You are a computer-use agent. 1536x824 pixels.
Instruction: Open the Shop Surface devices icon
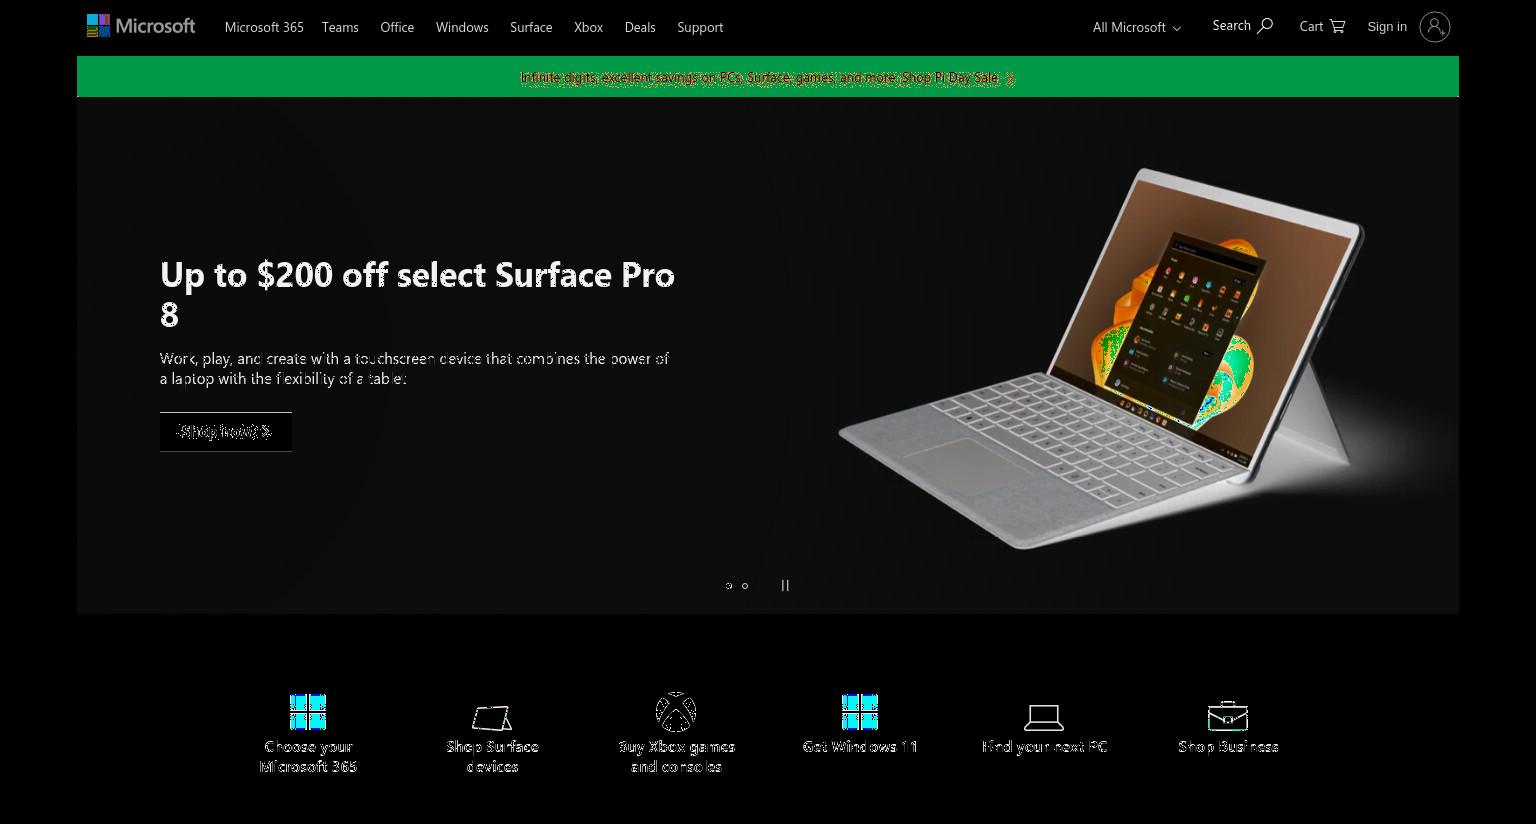(x=492, y=717)
